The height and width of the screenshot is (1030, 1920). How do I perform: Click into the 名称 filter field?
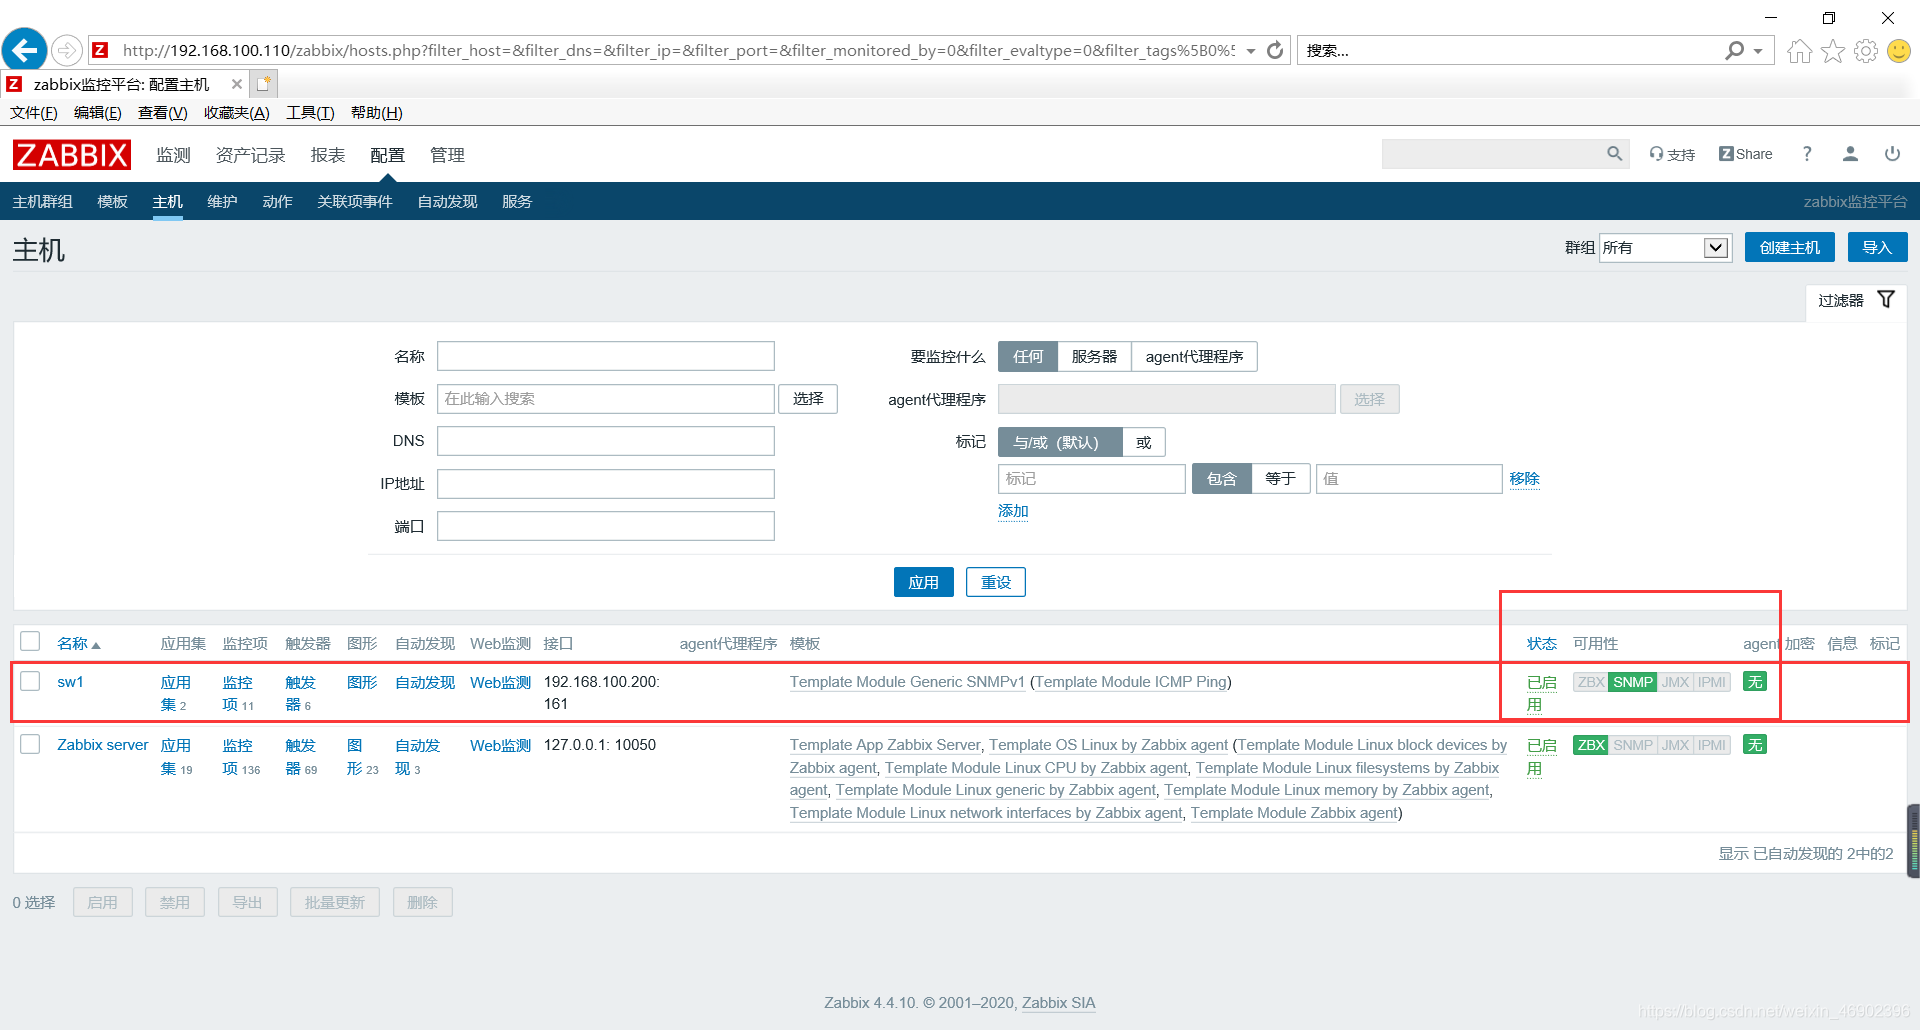[606, 356]
